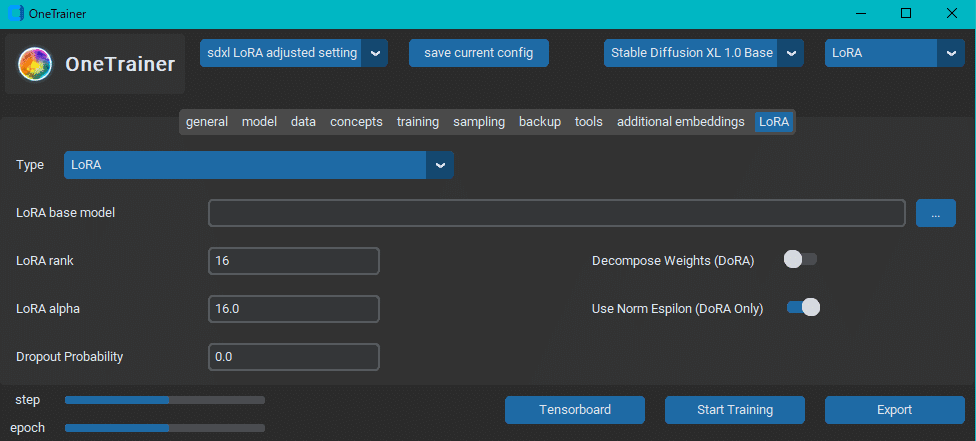This screenshot has width=976, height=441.
Task: Switch to the model tab
Action: pyautogui.click(x=259, y=122)
